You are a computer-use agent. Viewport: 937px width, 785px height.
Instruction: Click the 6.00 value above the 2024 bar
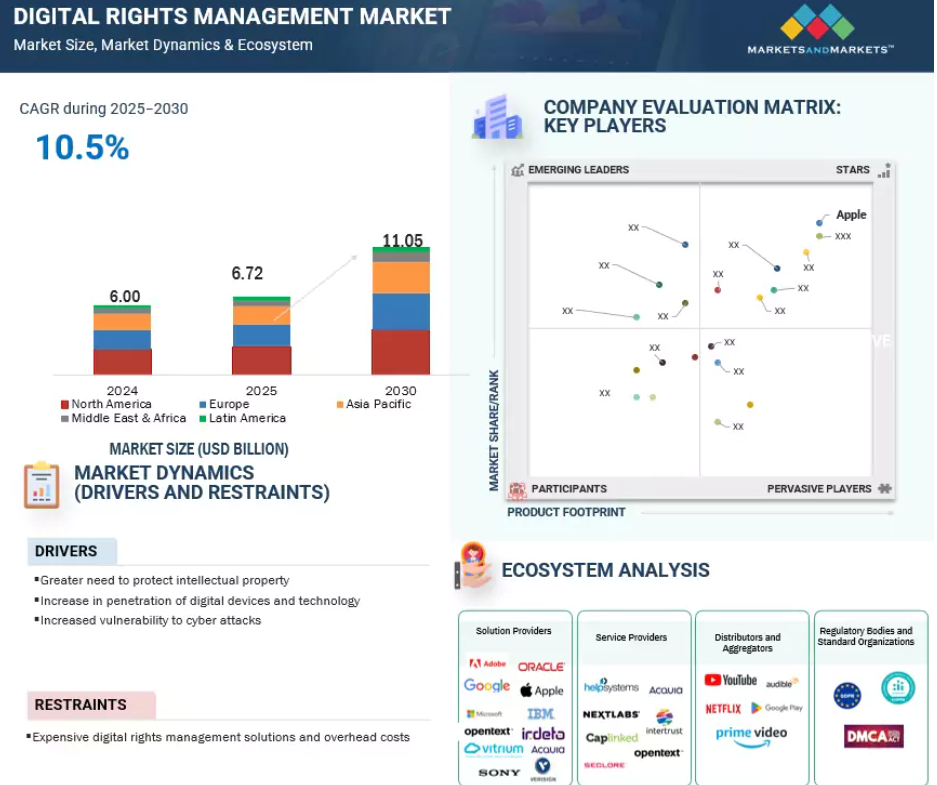click(x=125, y=296)
